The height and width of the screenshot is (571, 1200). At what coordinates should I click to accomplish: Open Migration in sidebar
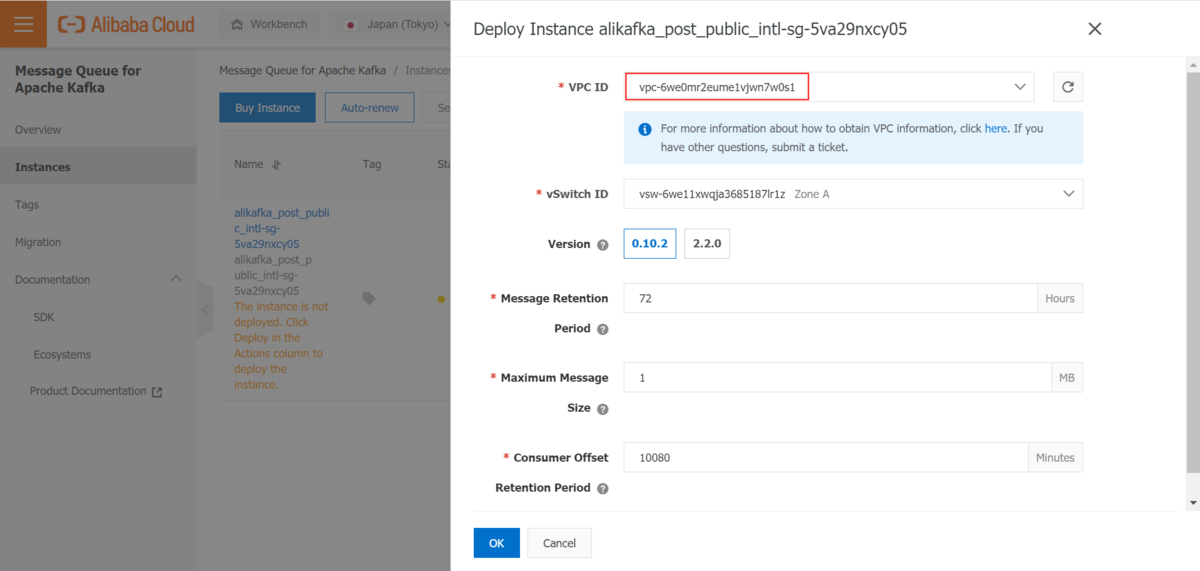click(x=38, y=242)
